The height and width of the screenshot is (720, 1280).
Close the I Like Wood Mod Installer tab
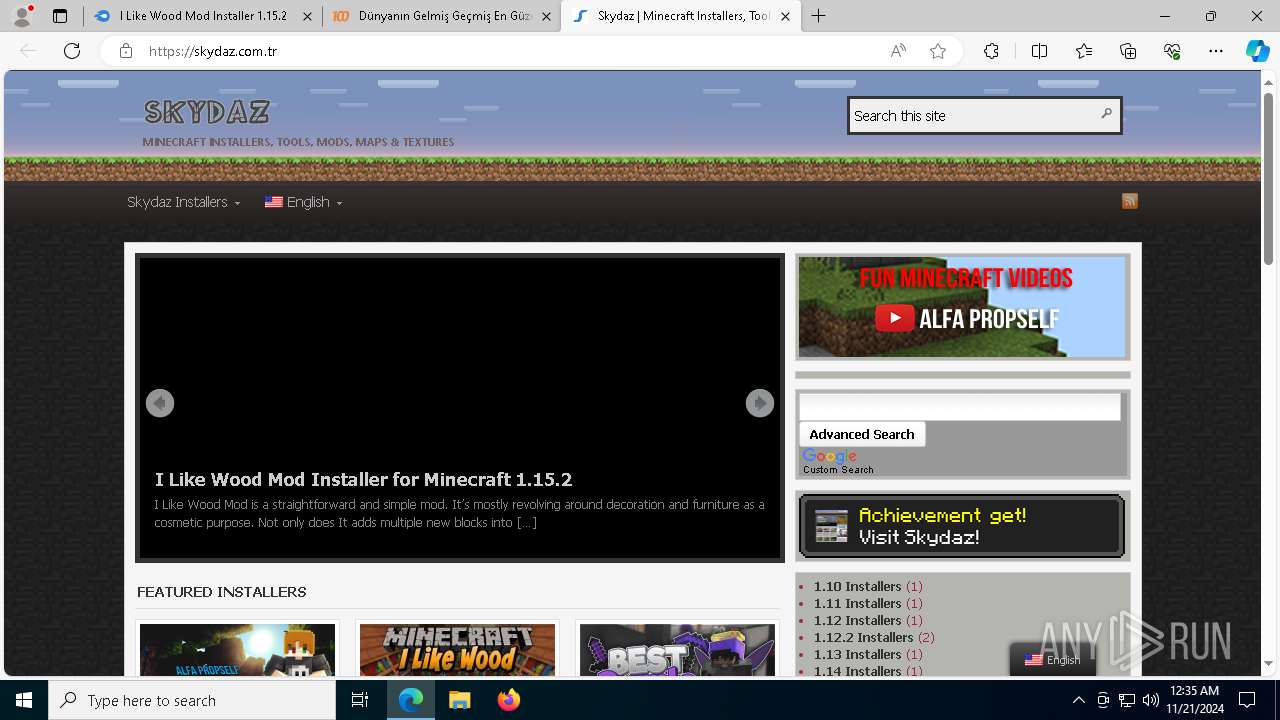tap(308, 16)
